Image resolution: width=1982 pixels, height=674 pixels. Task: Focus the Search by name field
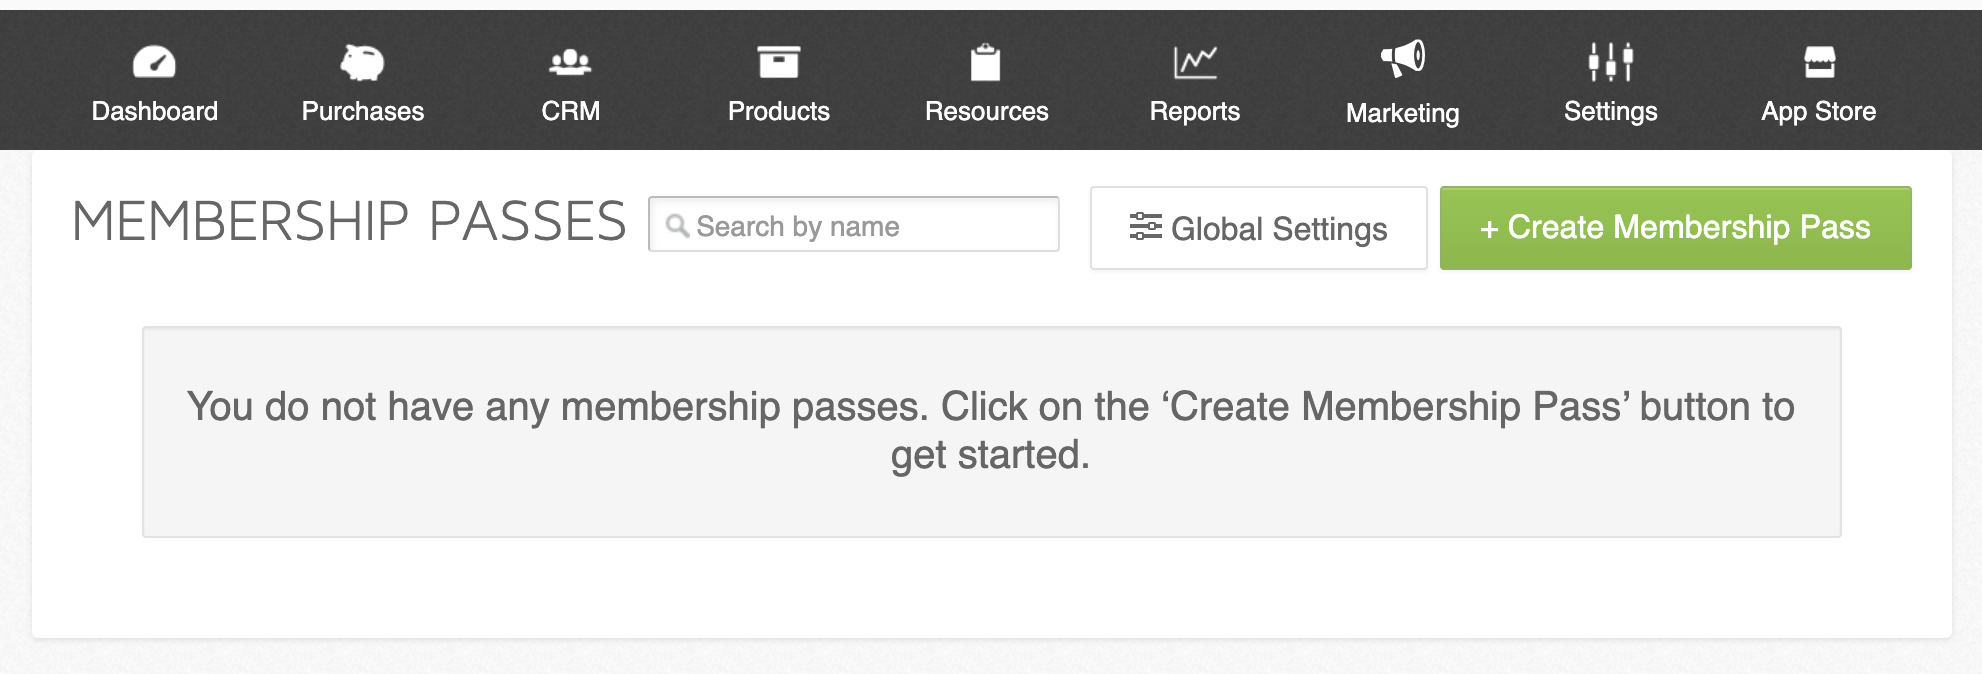click(x=854, y=224)
